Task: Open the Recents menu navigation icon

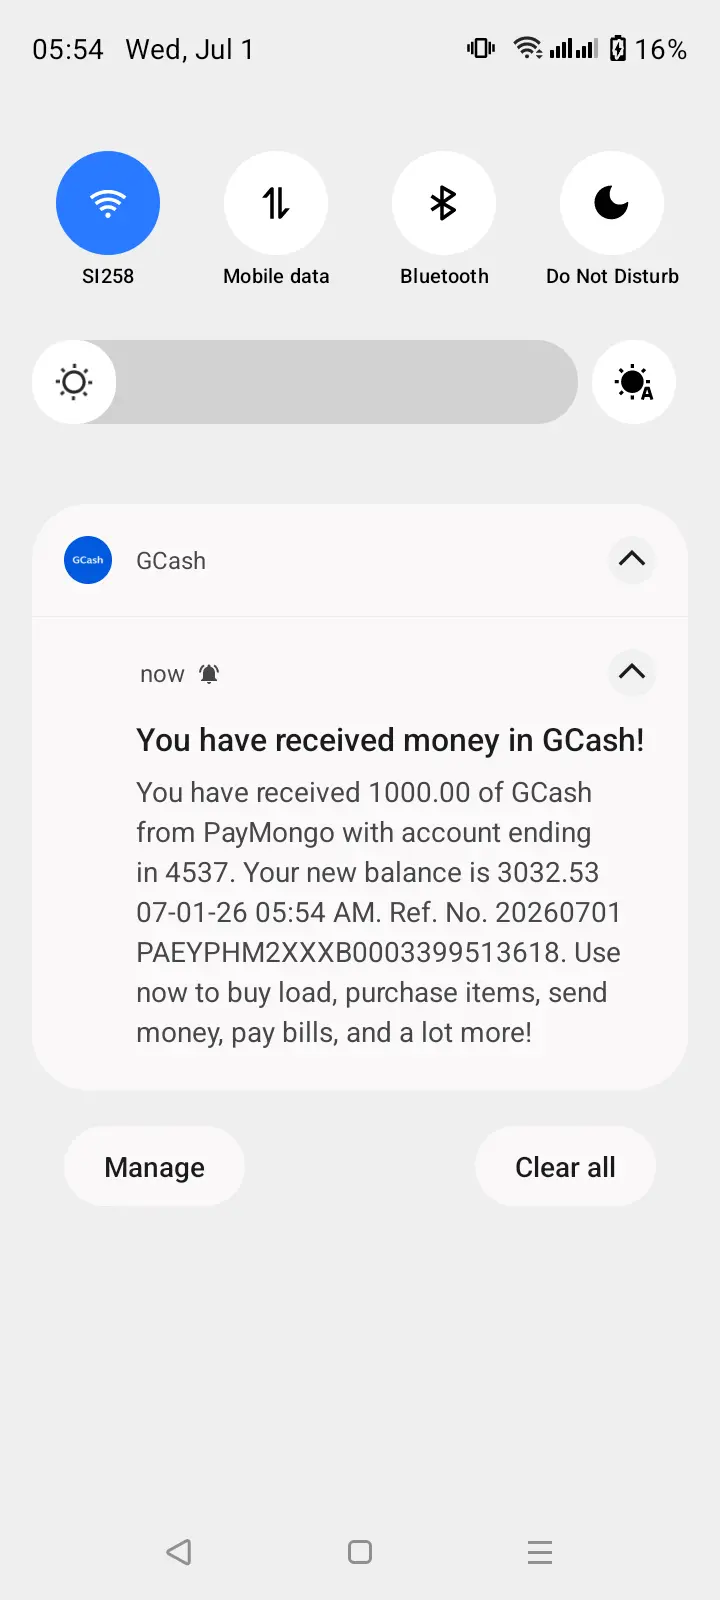Action: [x=540, y=1552]
